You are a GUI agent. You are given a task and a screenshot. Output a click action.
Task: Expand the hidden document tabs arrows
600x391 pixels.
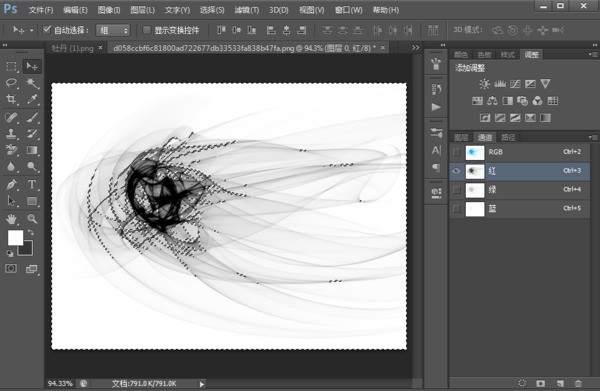pos(416,48)
